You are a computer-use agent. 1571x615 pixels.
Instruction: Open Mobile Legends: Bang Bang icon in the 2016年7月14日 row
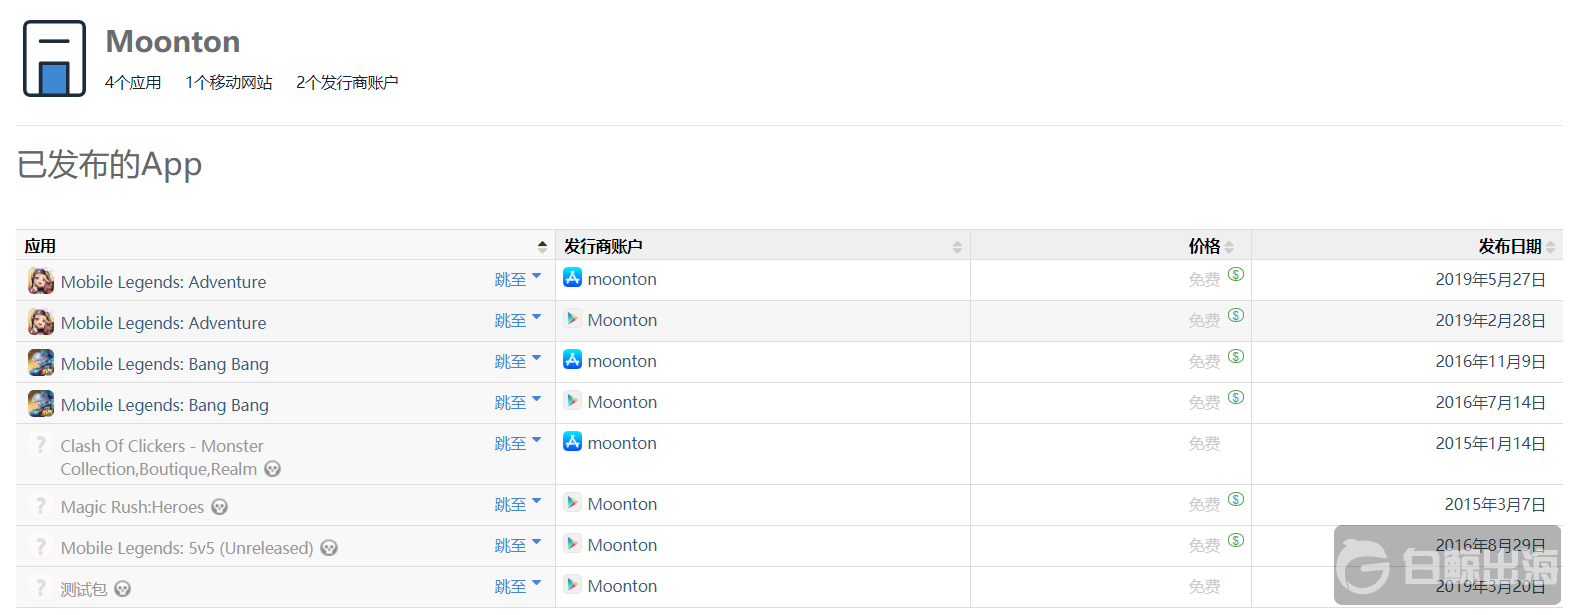[x=41, y=404]
